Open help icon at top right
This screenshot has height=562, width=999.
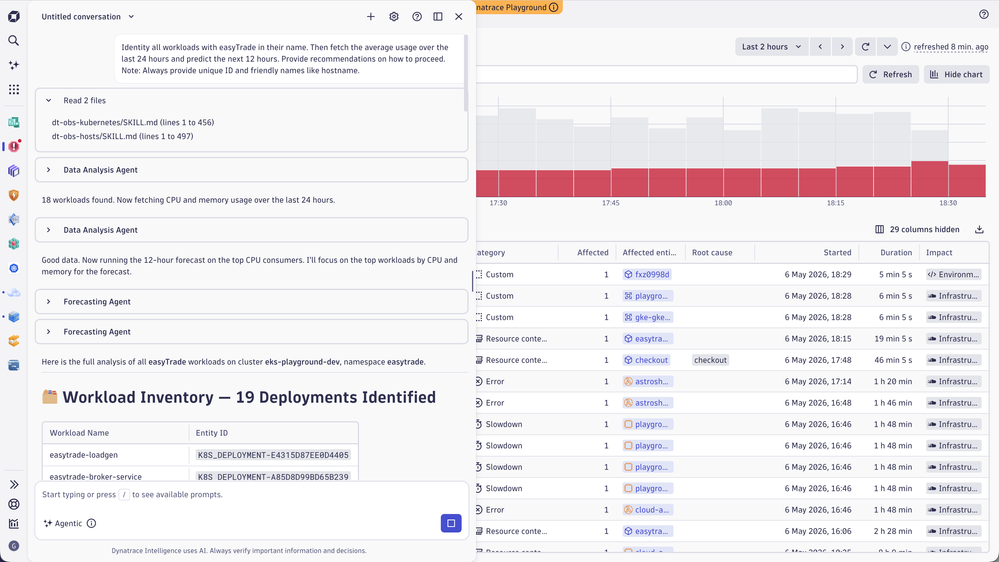(984, 14)
